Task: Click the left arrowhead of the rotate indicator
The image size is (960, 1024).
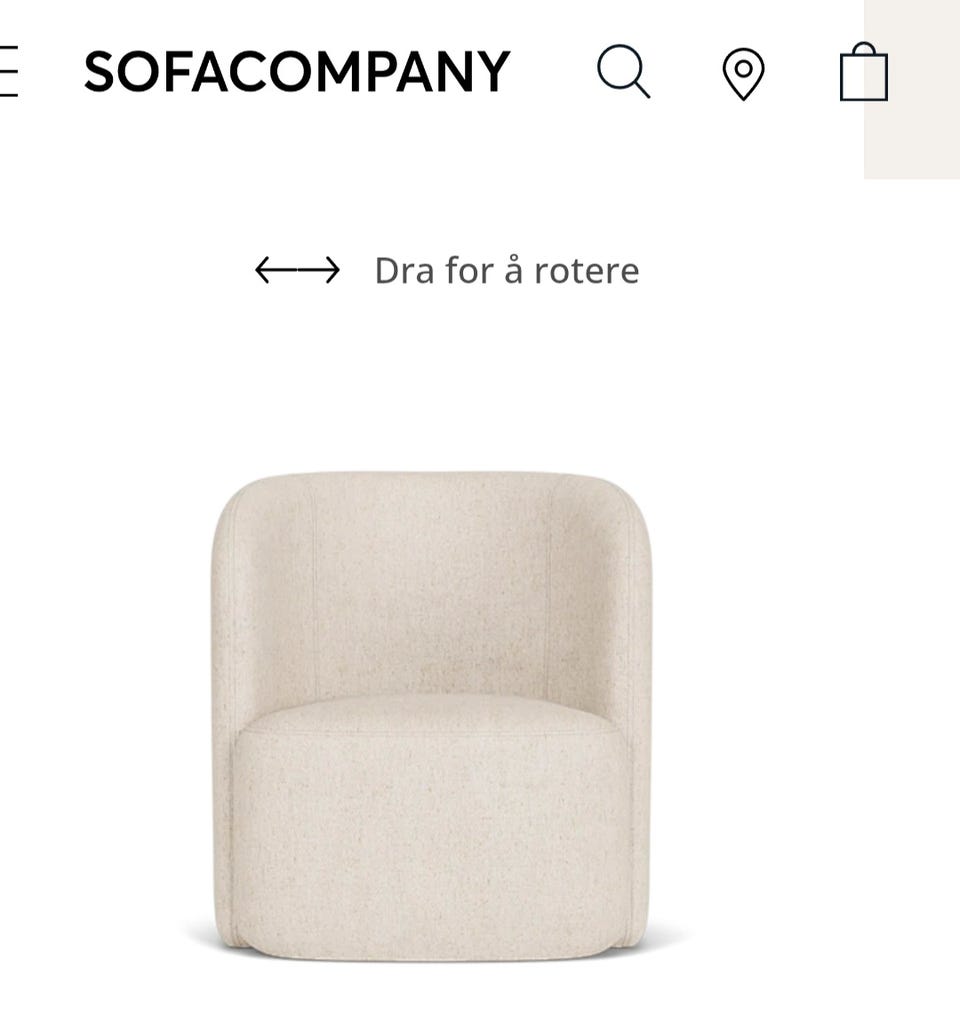Action: 263,270
